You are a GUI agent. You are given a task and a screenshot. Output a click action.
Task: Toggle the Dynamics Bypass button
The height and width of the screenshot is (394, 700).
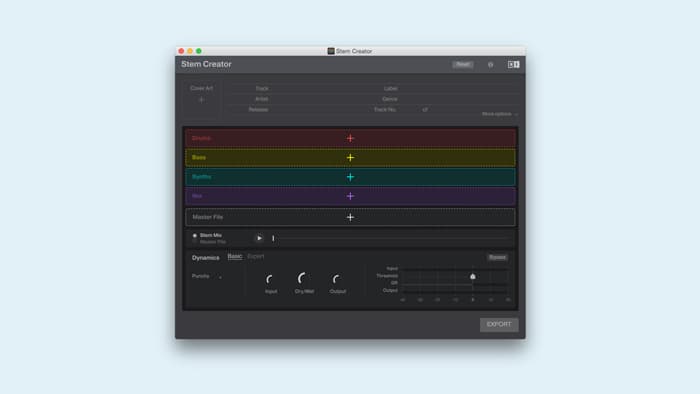pyautogui.click(x=497, y=257)
